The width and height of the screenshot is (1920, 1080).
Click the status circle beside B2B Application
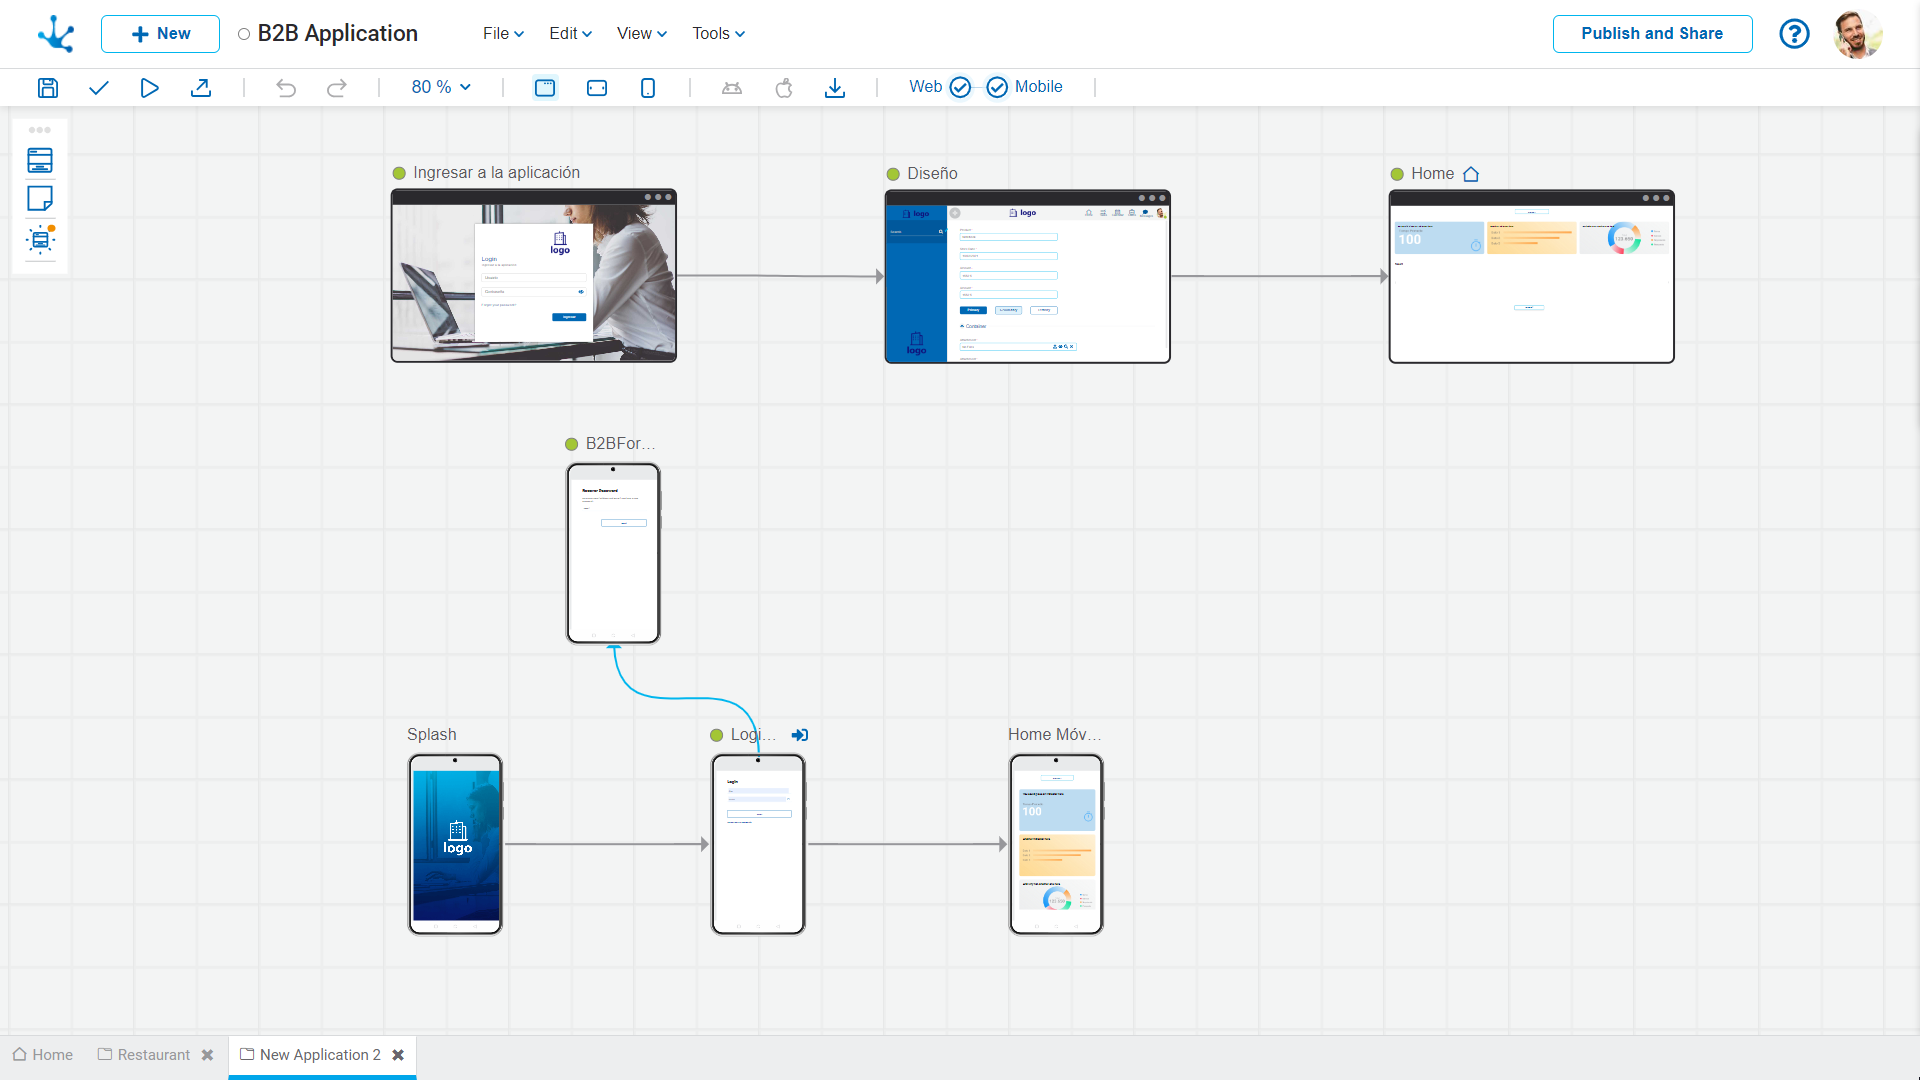(x=244, y=34)
